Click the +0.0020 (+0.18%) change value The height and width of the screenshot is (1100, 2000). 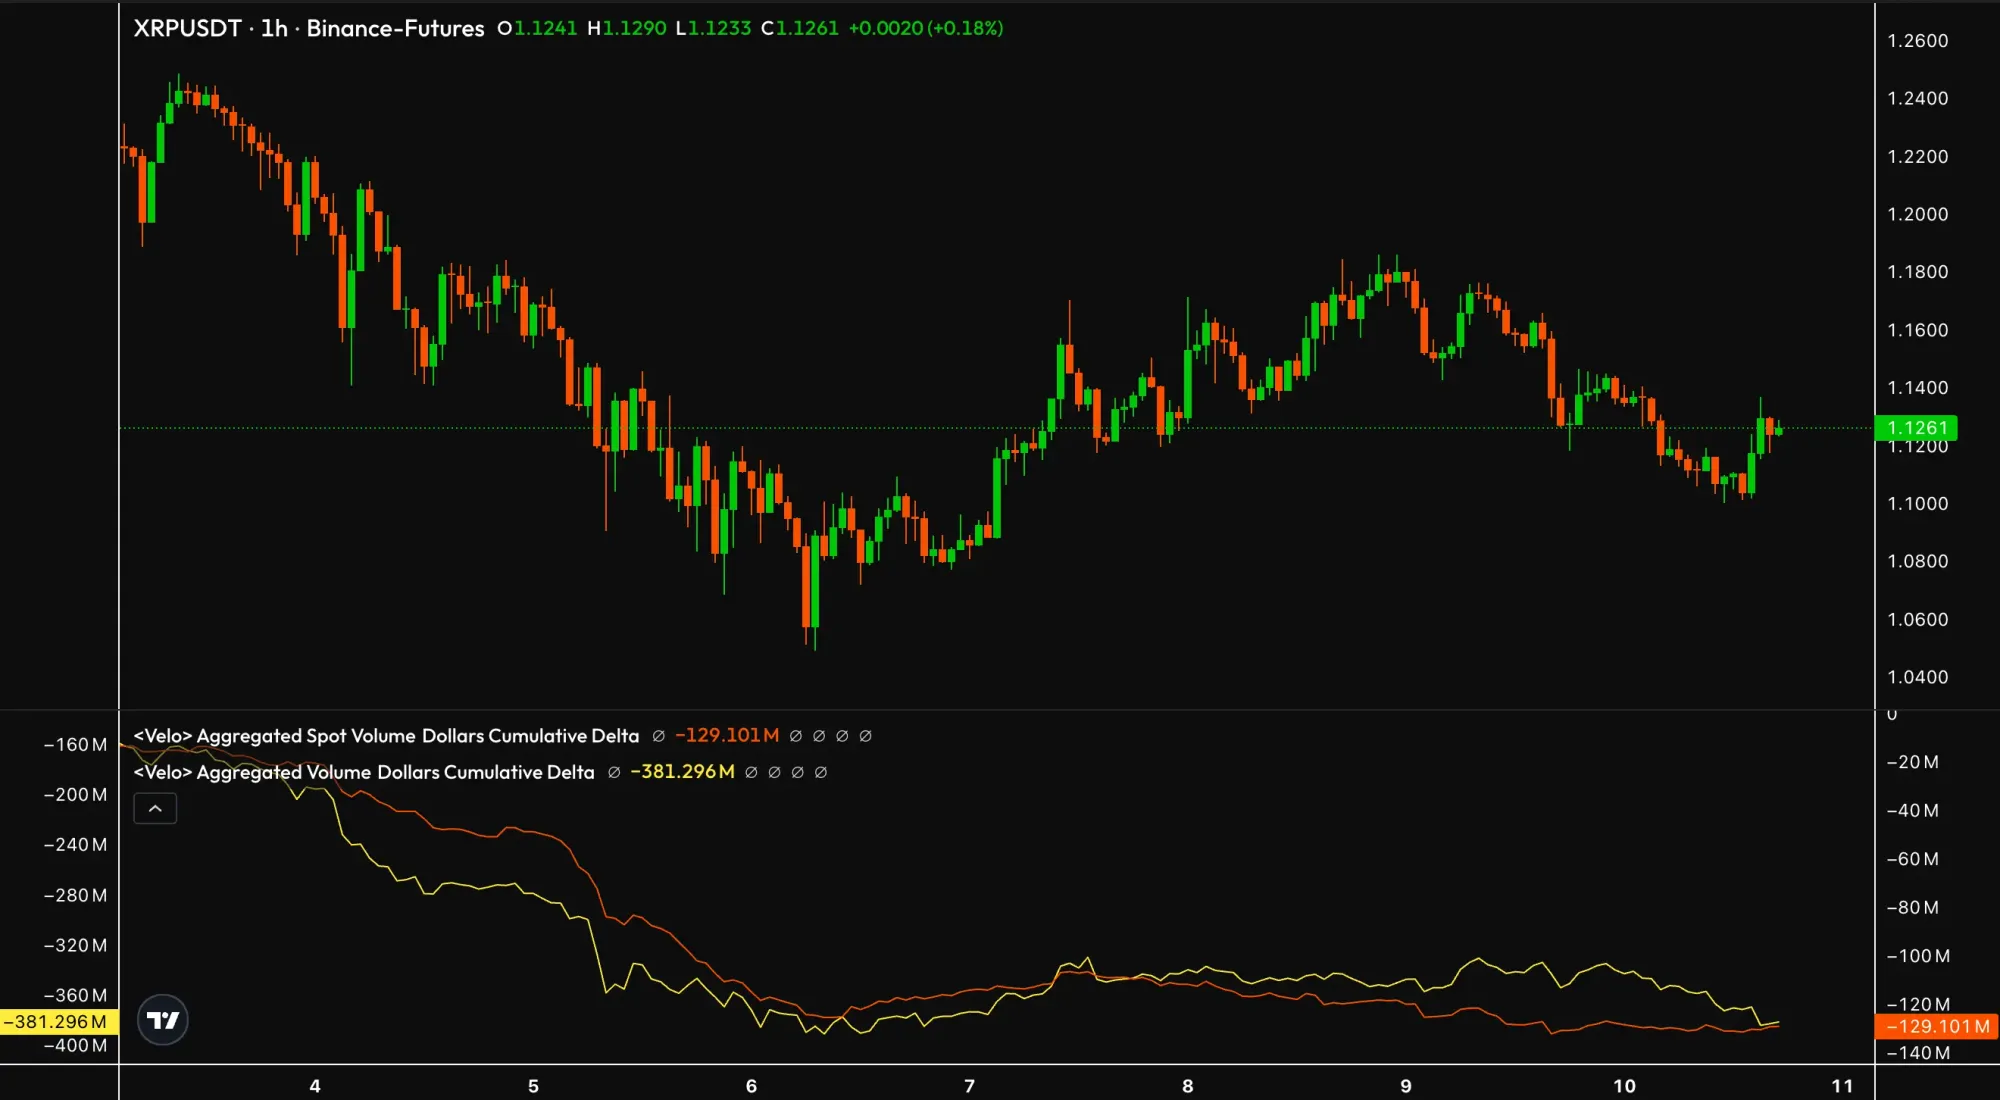pyautogui.click(x=926, y=28)
